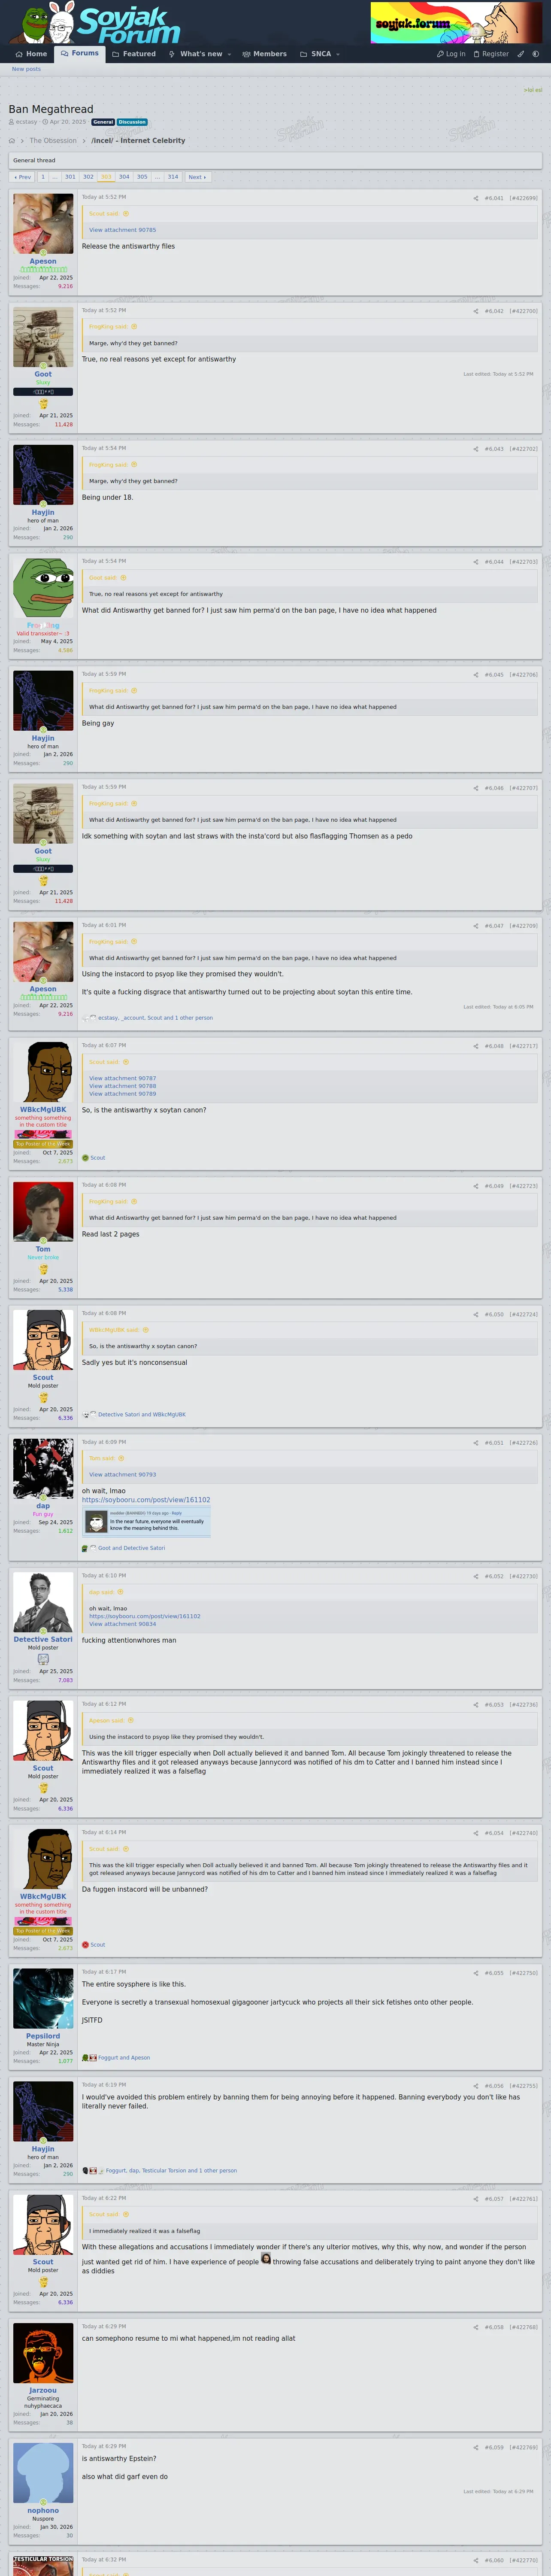Jump to last page 314
The image size is (551, 2576).
pos(173,177)
